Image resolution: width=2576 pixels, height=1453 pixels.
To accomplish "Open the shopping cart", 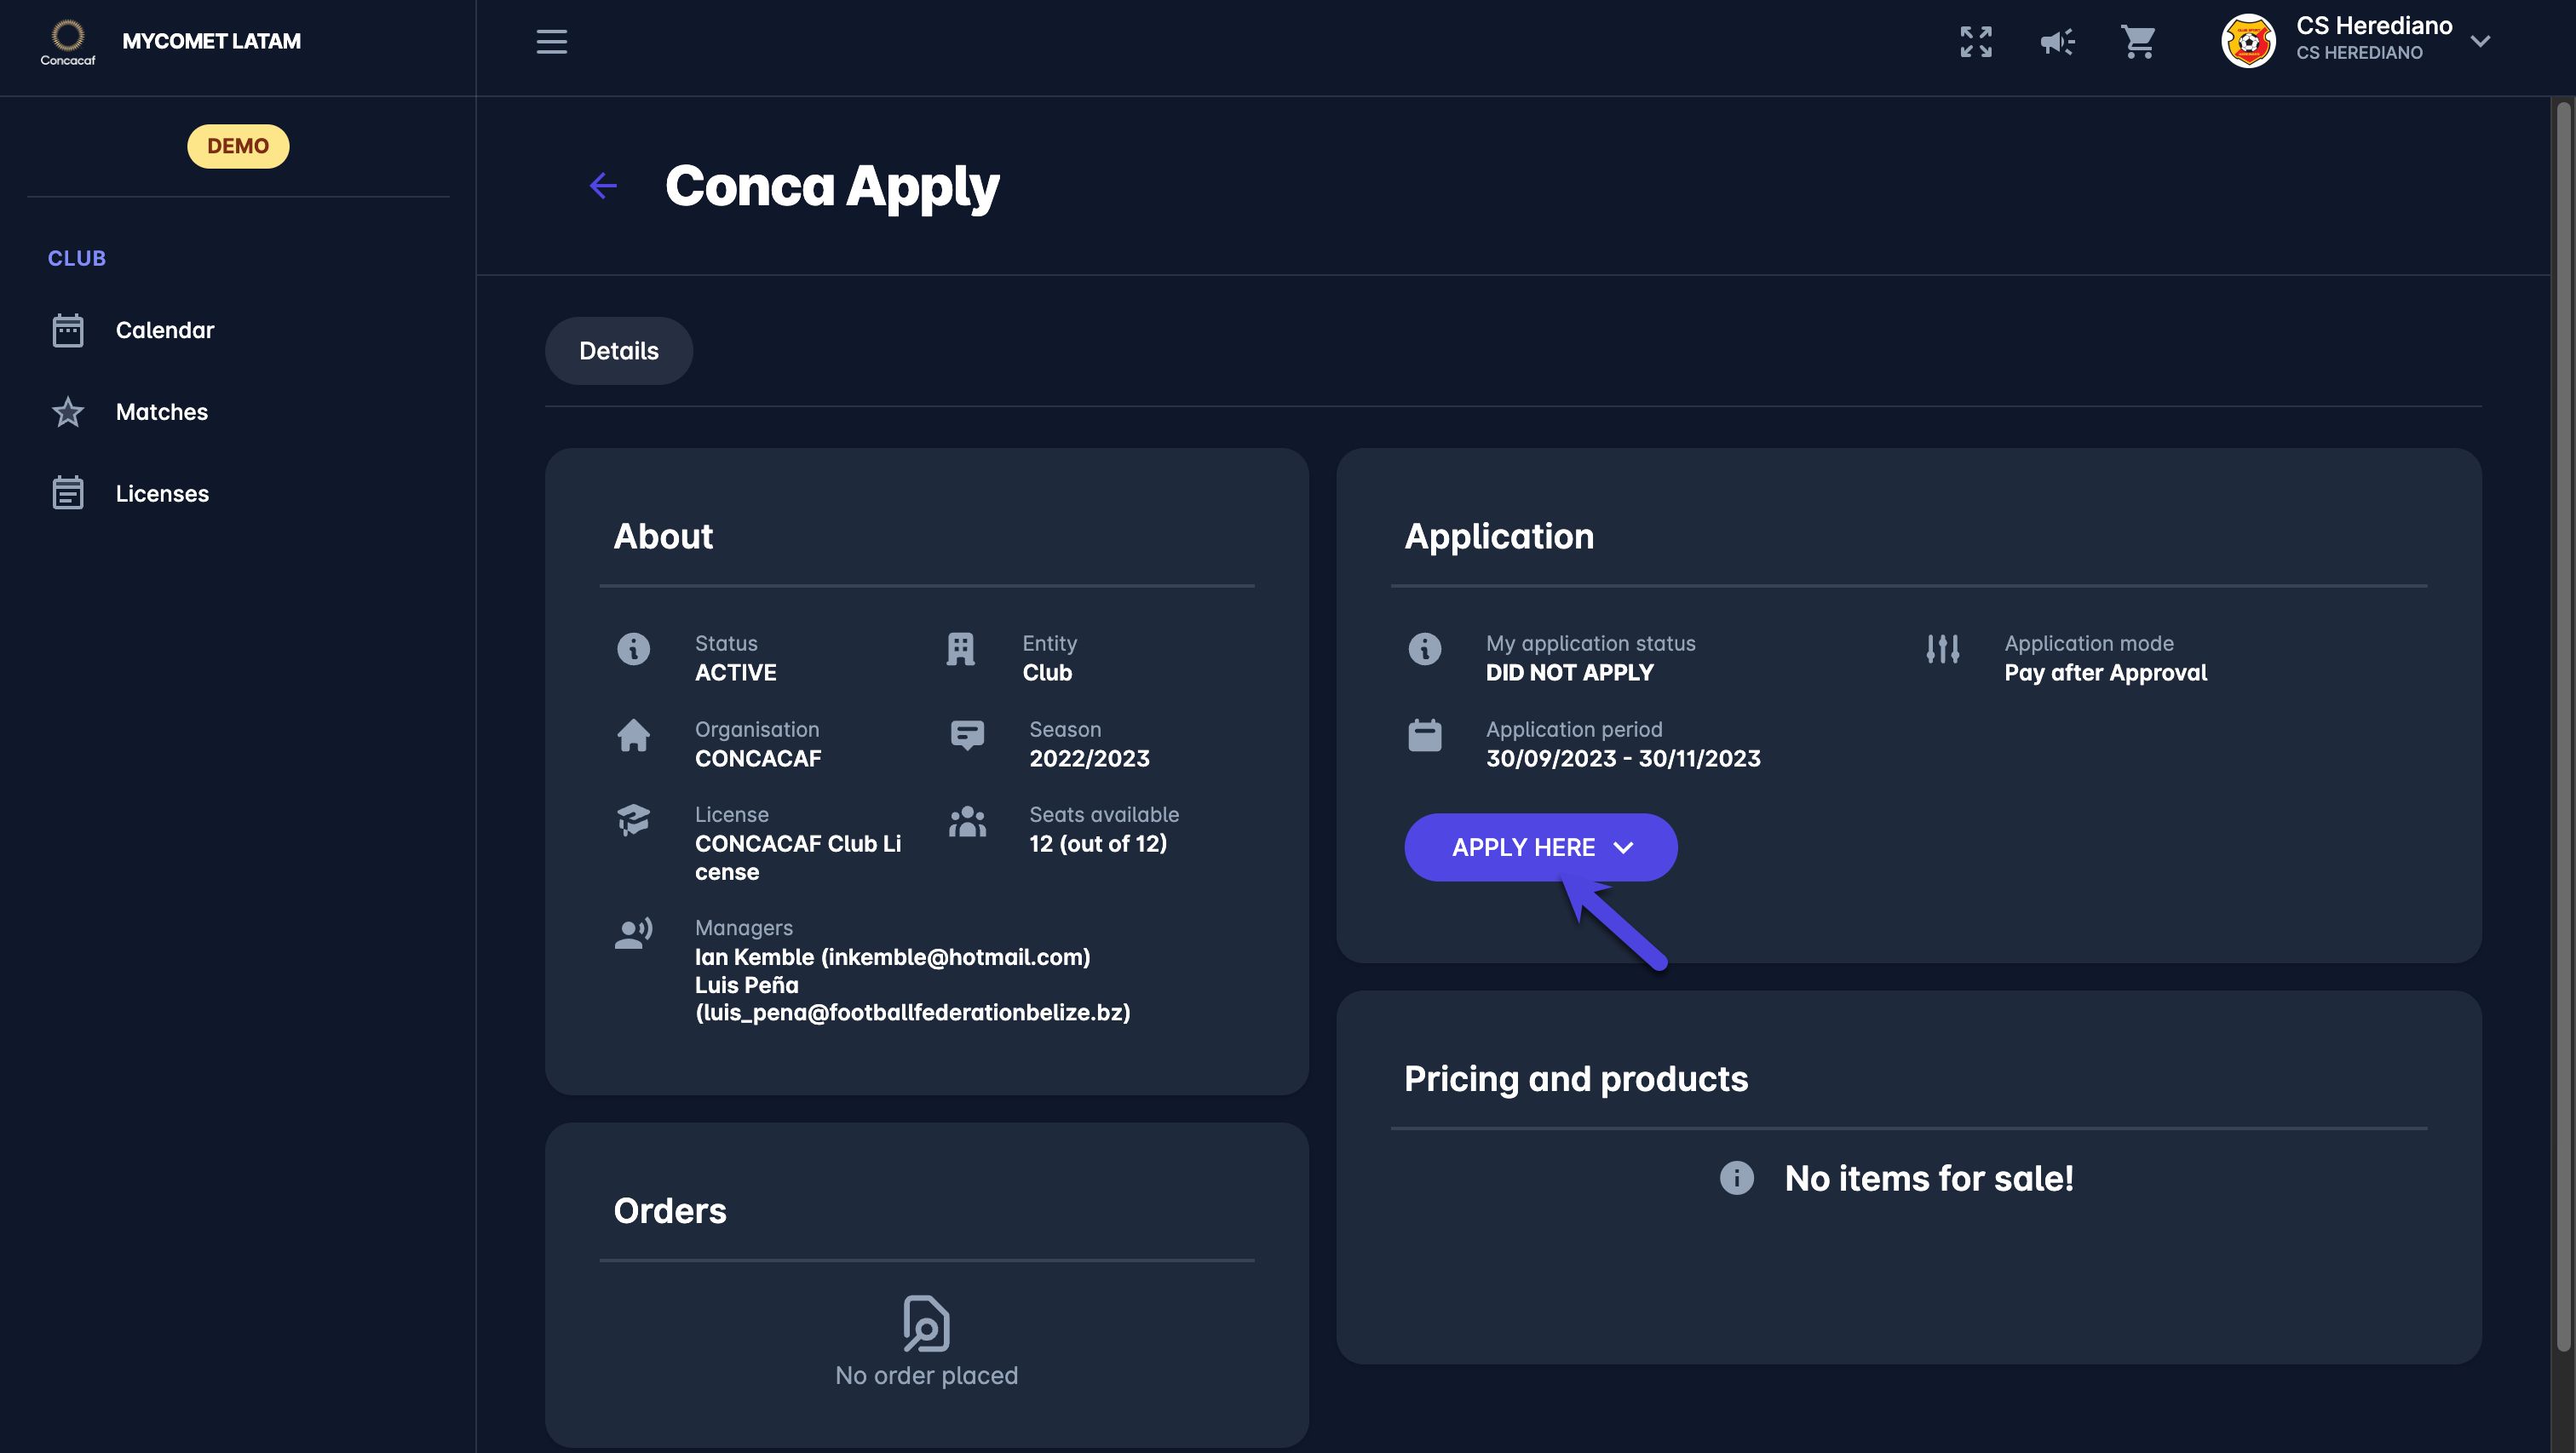I will [x=2137, y=42].
